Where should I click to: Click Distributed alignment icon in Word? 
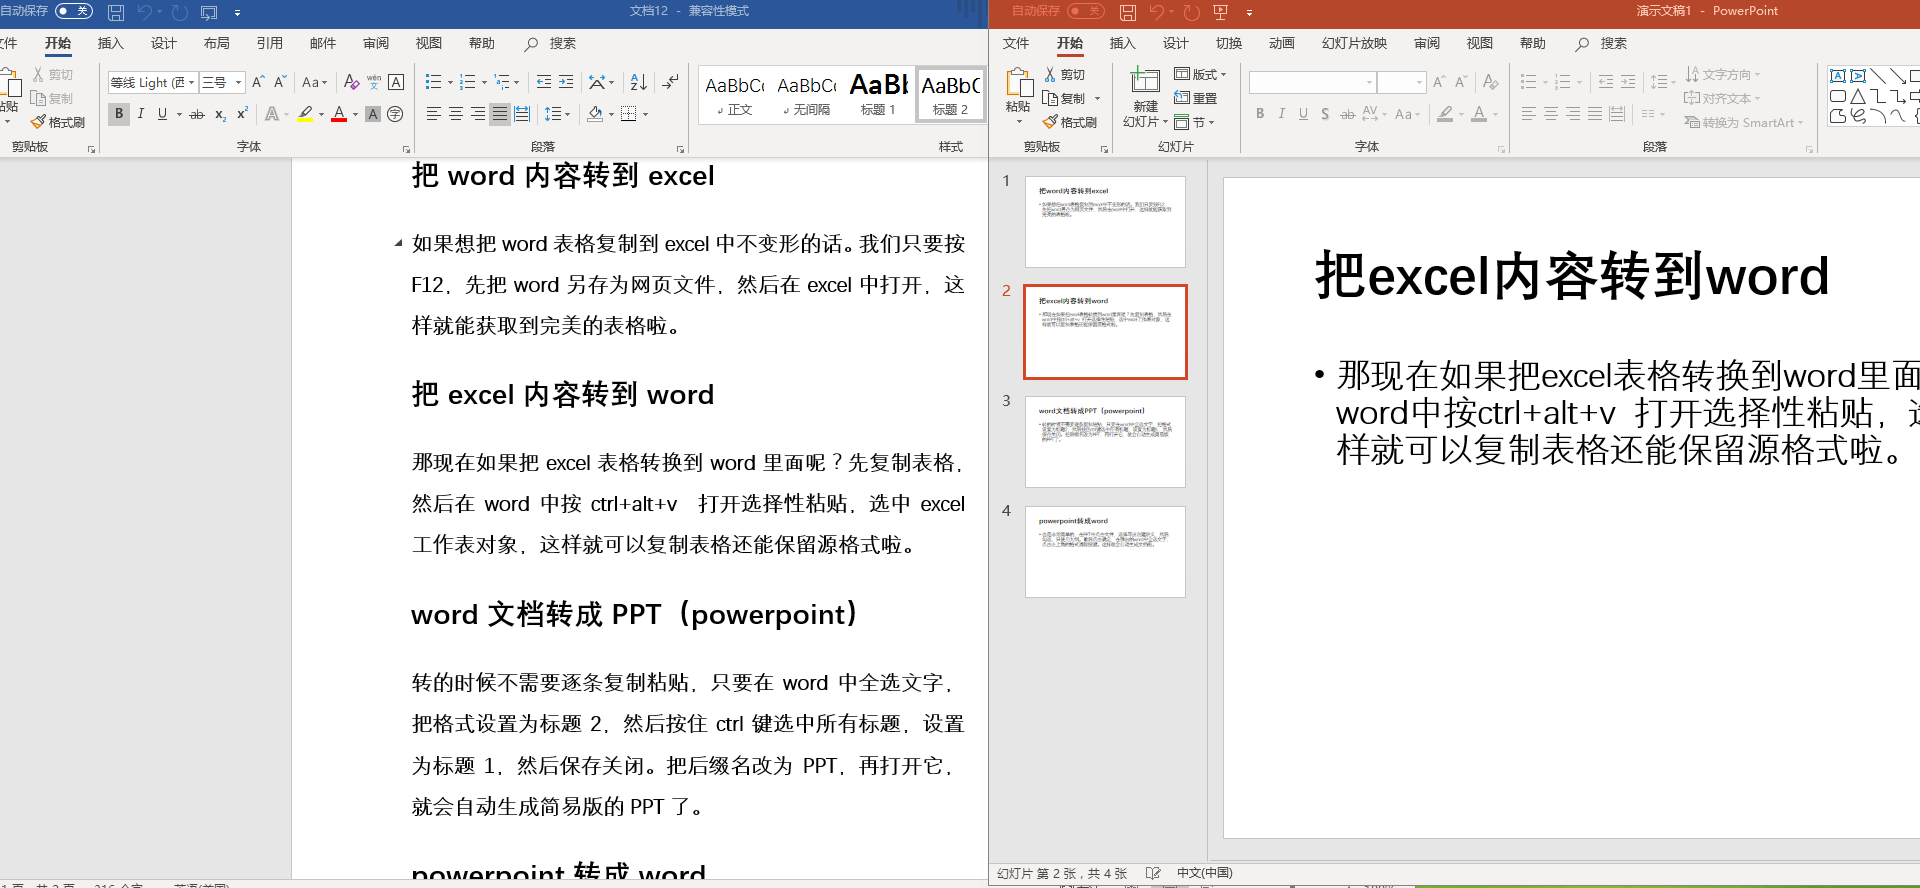[x=522, y=114]
